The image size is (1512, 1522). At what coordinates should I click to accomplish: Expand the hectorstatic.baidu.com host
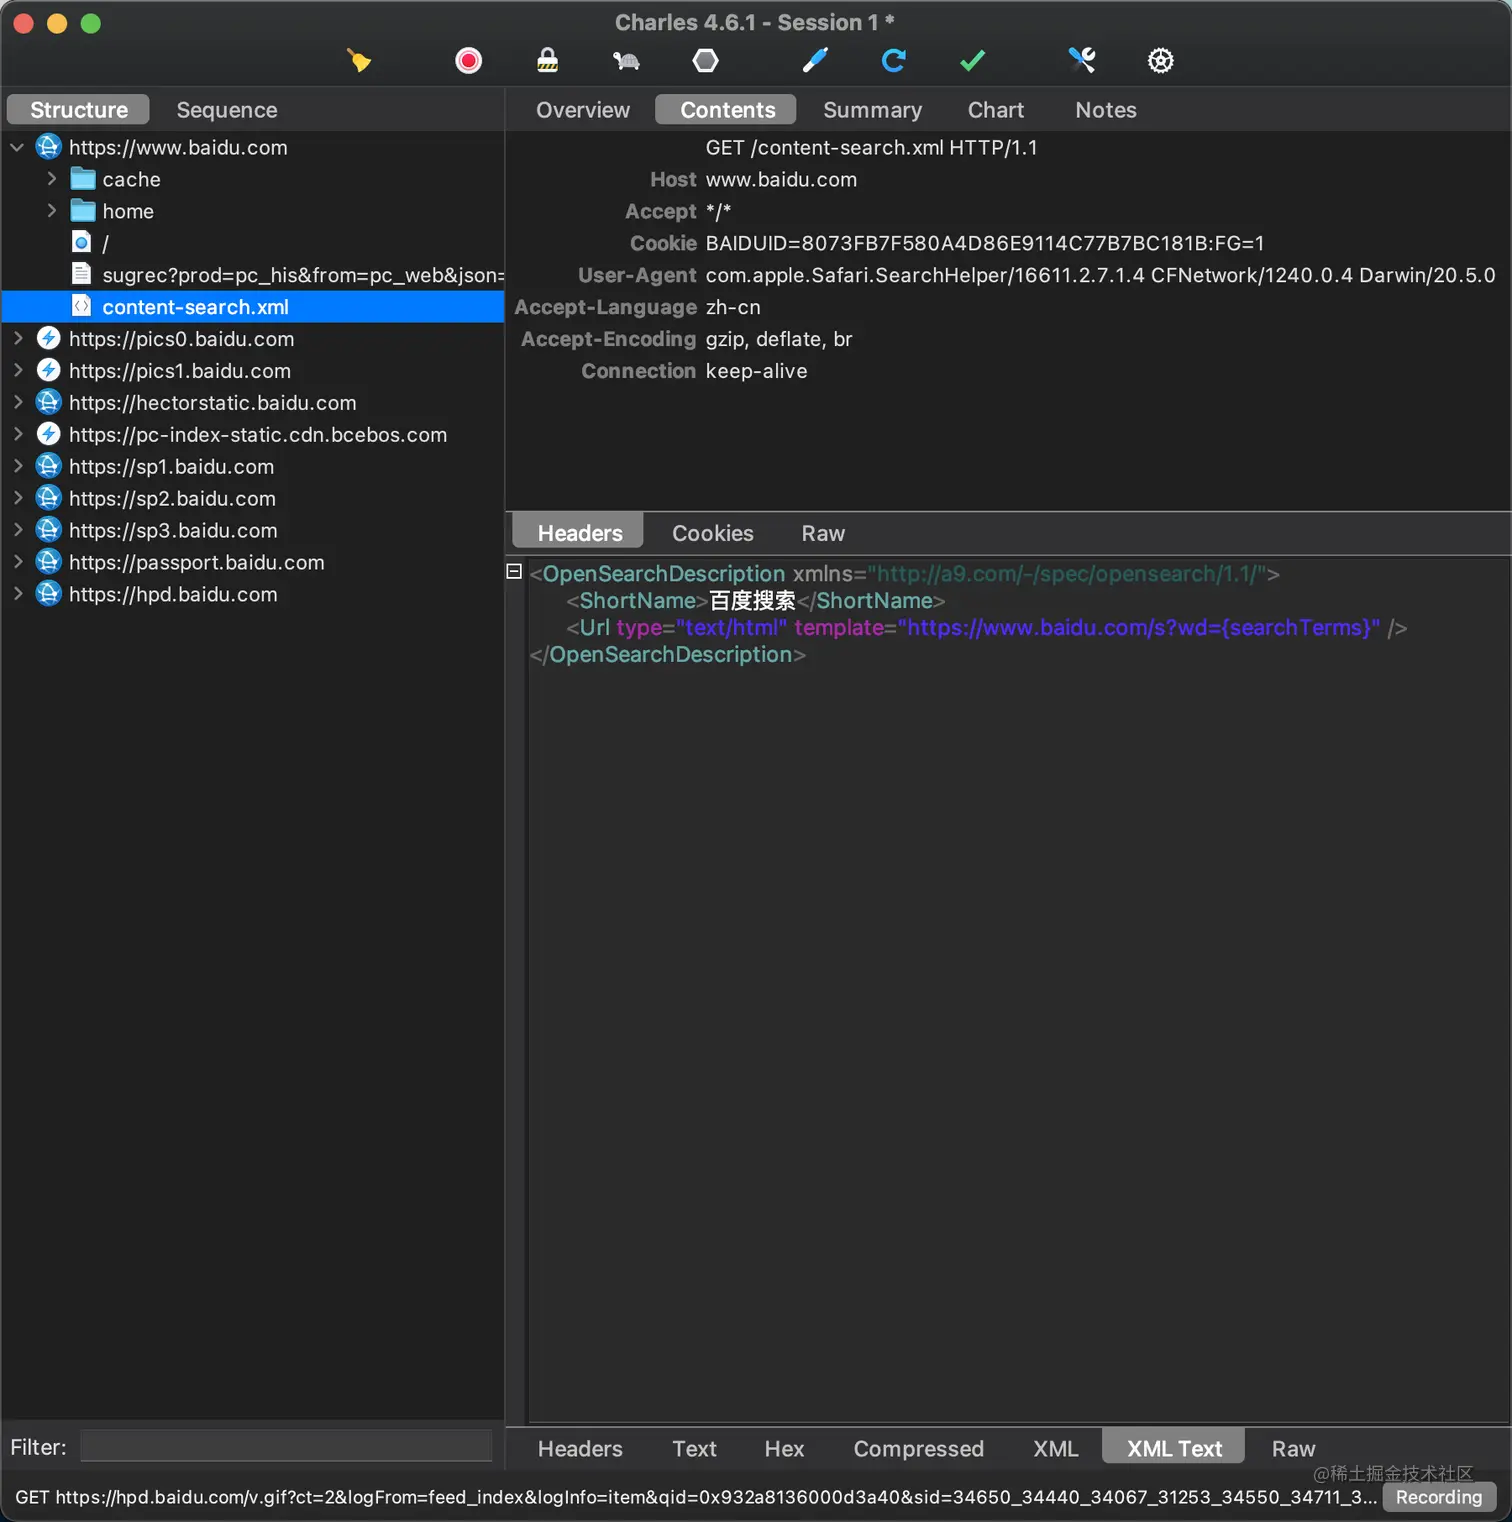pyautogui.click(x=17, y=403)
